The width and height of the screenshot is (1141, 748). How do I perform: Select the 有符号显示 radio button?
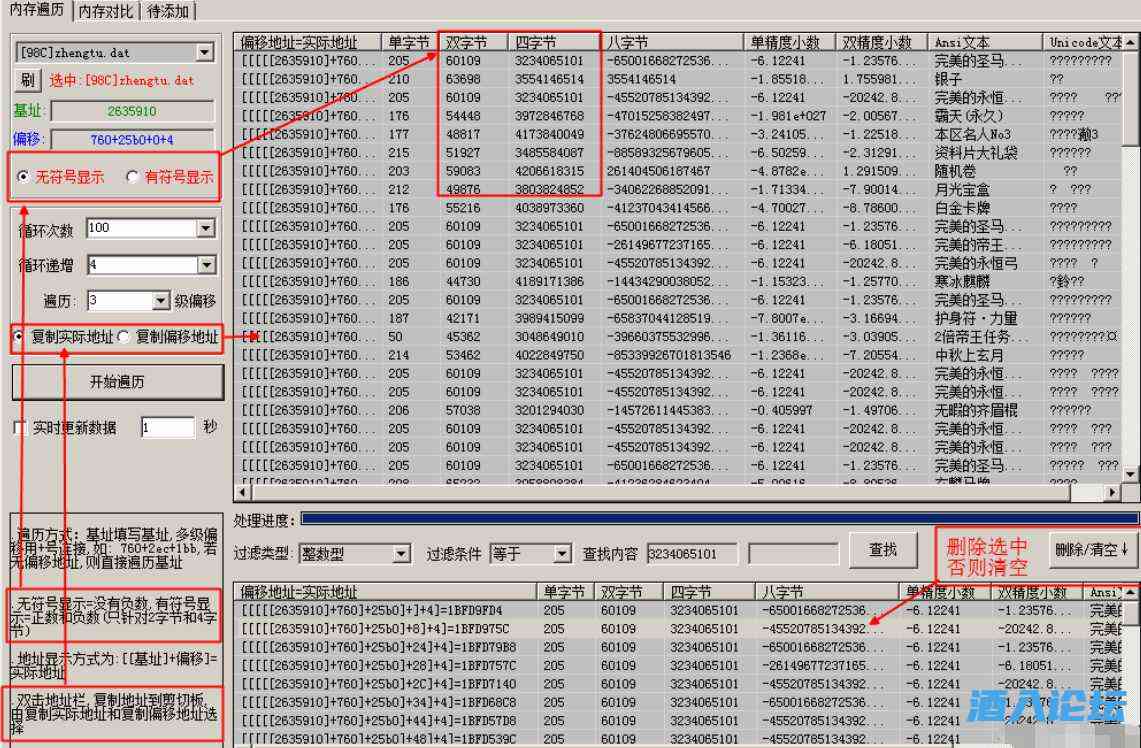[x=132, y=177]
